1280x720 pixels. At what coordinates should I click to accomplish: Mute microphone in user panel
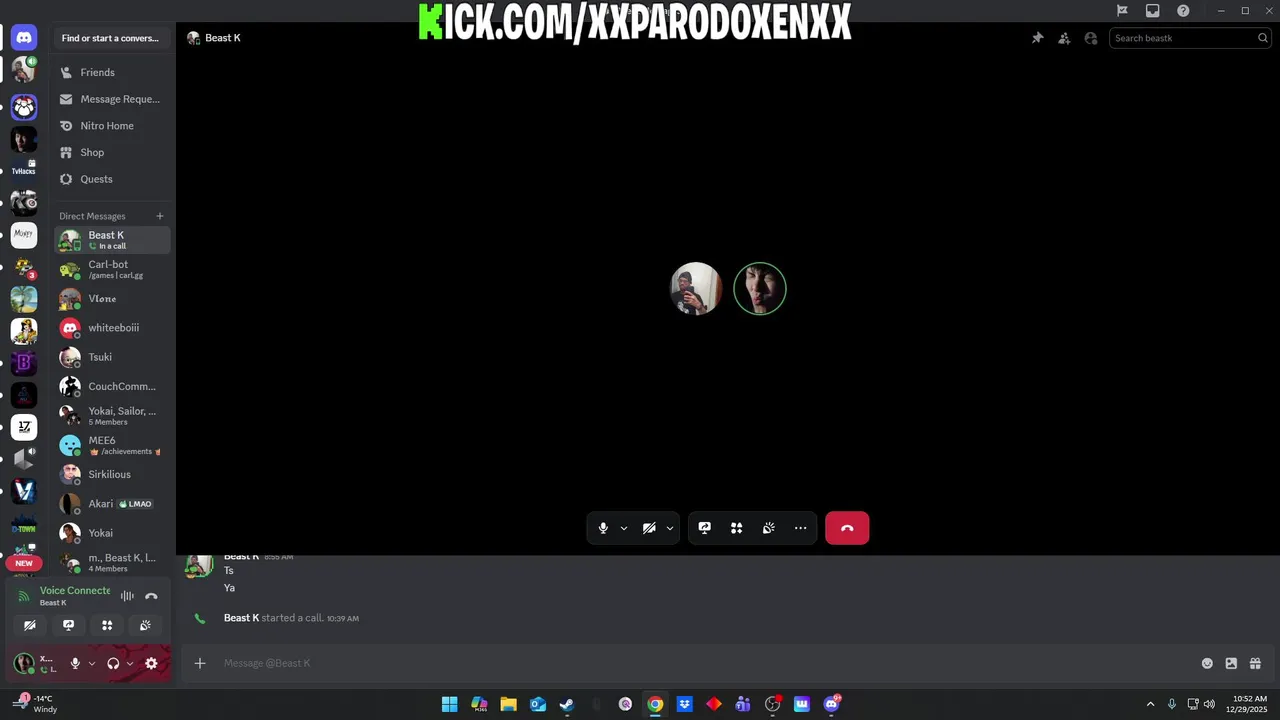[75, 663]
